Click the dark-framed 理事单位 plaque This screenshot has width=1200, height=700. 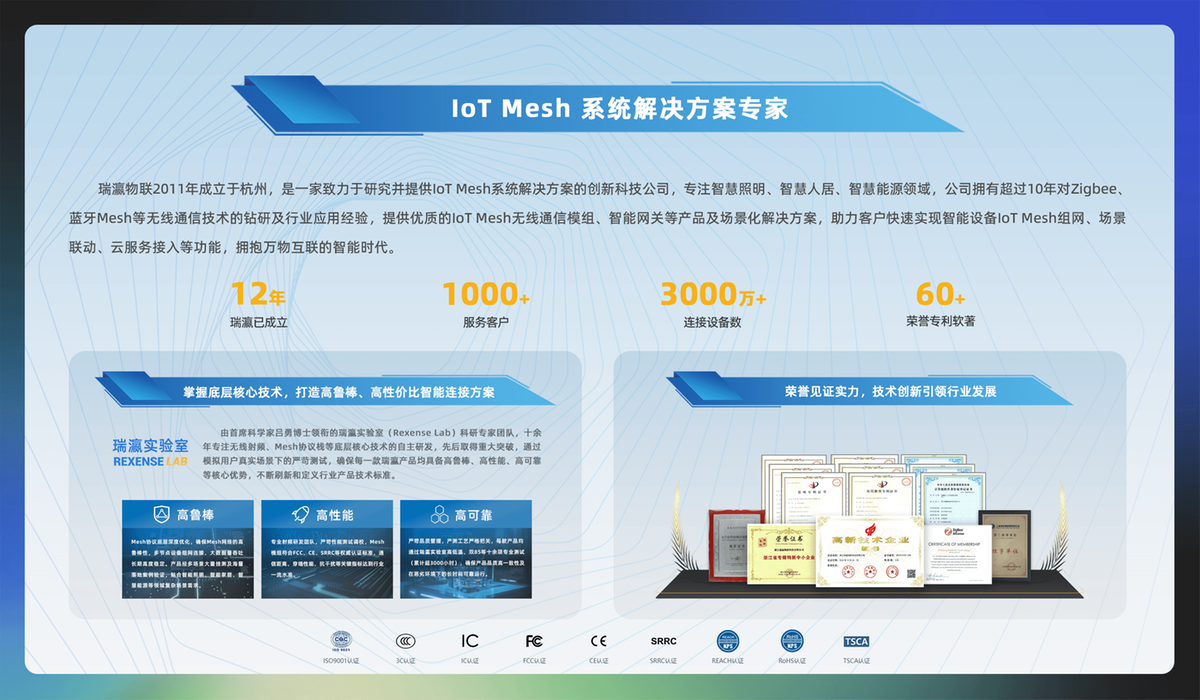[x=1003, y=546]
